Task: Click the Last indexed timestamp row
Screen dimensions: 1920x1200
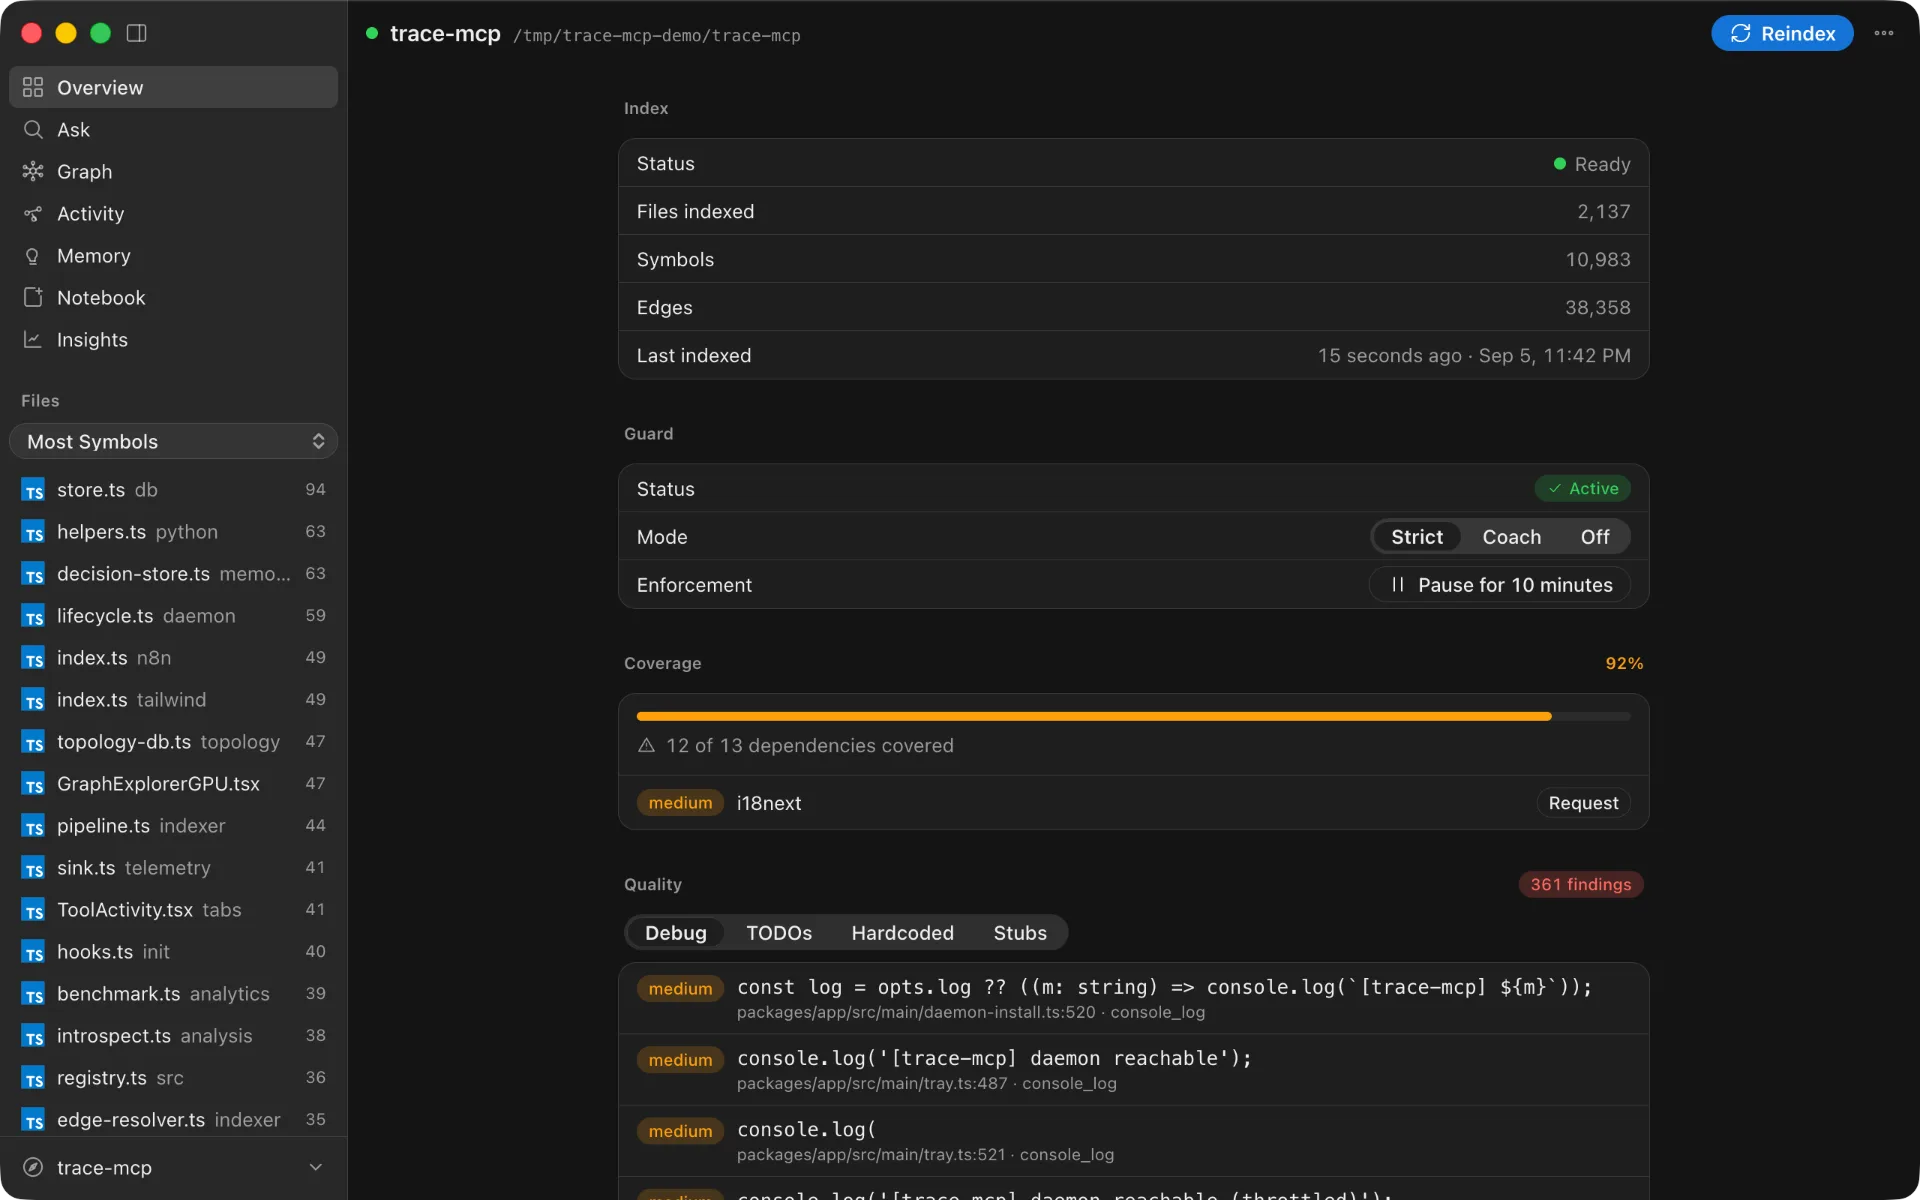Action: [1133, 355]
